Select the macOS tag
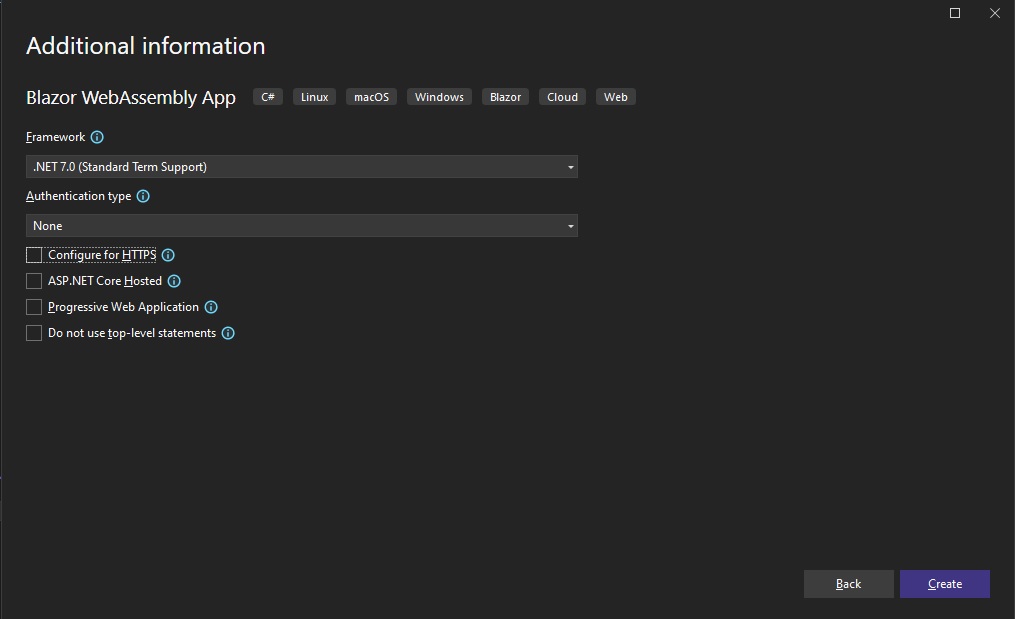 [x=372, y=97]
